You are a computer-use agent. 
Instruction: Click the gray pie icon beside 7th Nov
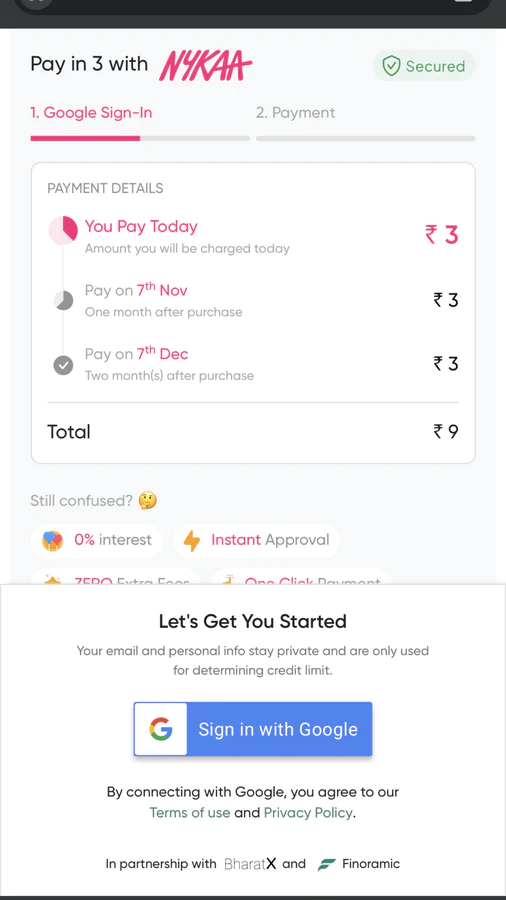click(63, 300)
